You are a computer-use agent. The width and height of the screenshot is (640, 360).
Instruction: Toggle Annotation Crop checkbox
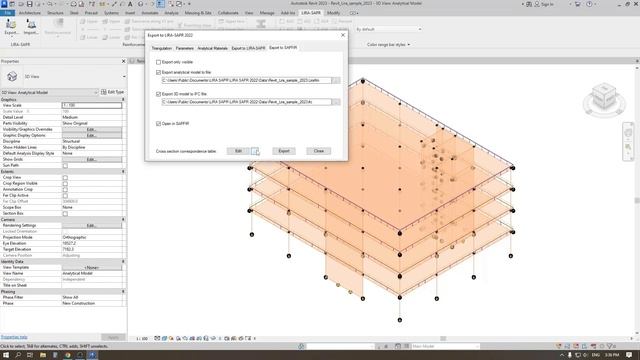pos(65,189)
